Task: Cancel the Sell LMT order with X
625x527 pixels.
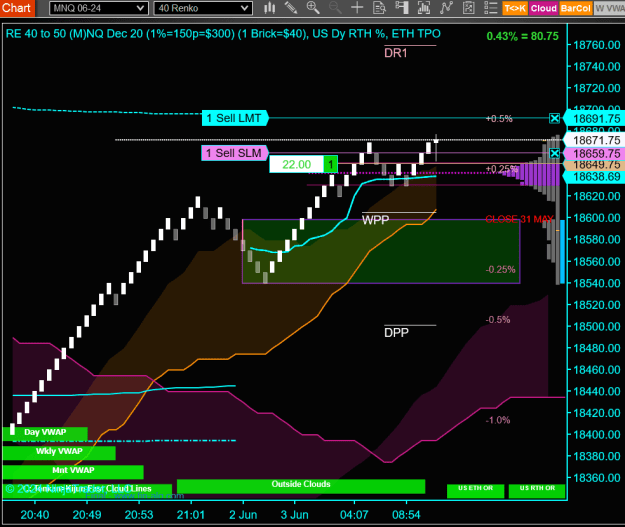Action: click(x=554, y=118)
